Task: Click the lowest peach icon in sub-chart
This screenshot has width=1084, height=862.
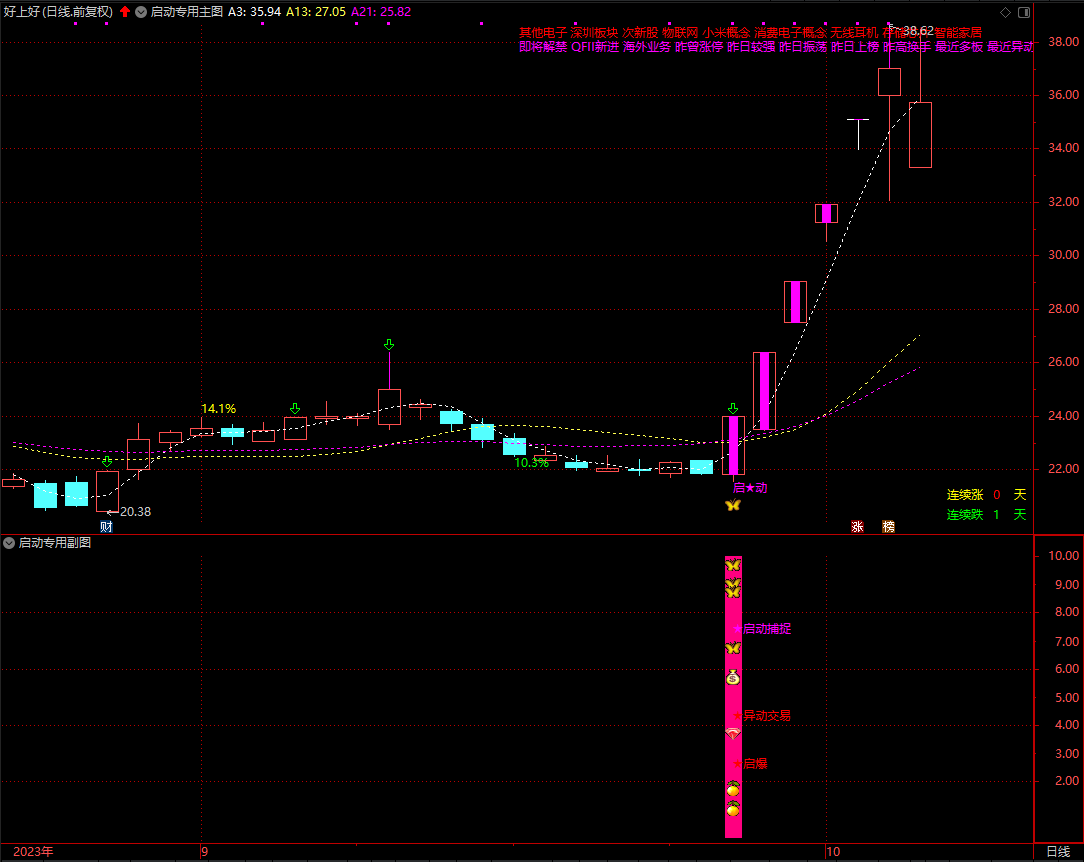Action: pyautogui.click(x=733, y=809)
